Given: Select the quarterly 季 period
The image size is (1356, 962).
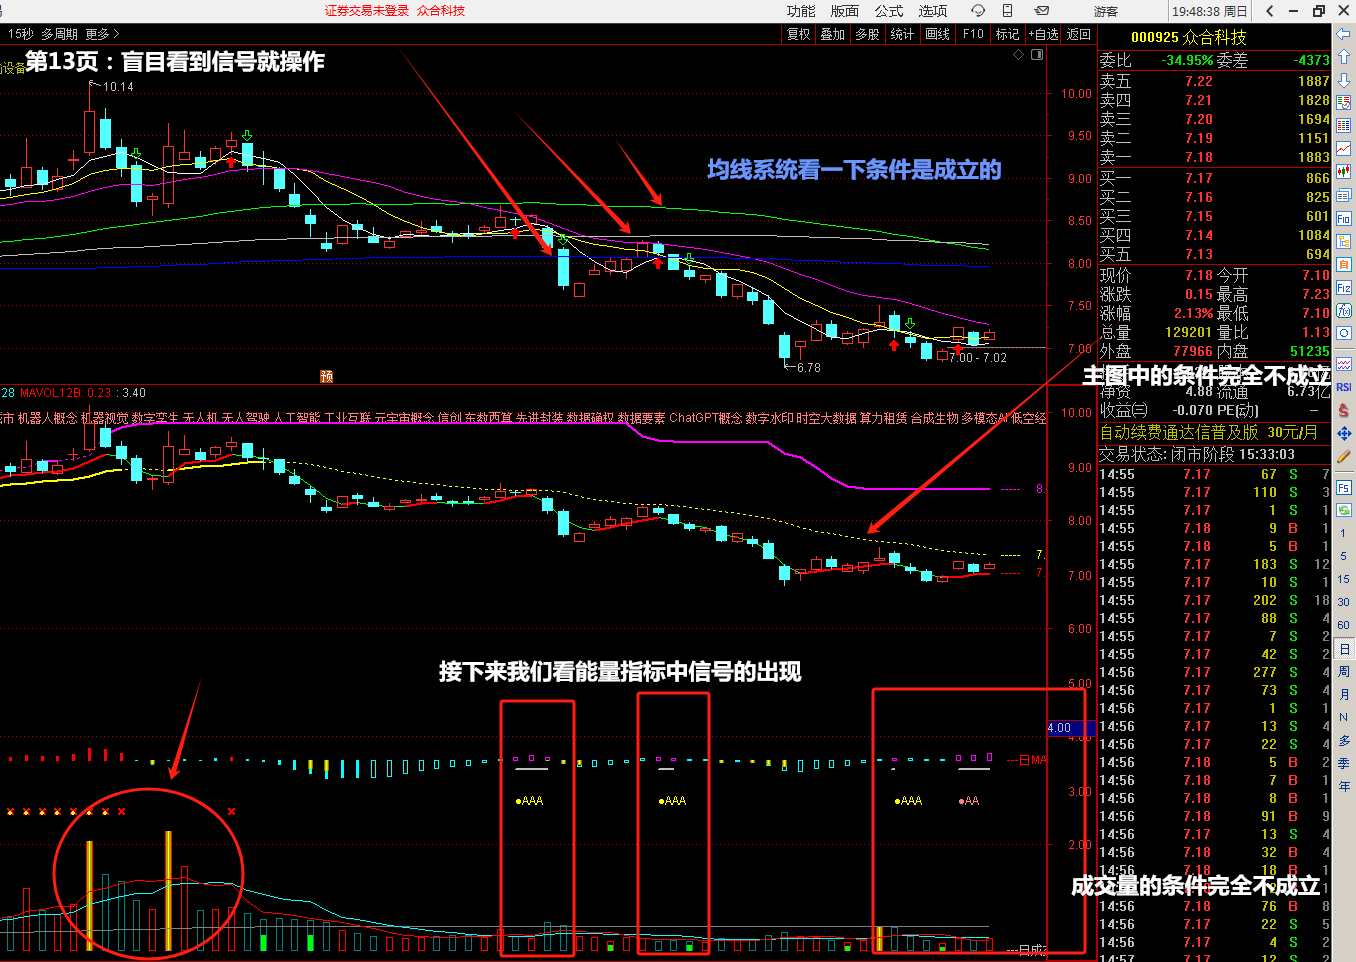Looking at the screenshot, I should [x=1344, y=763].
